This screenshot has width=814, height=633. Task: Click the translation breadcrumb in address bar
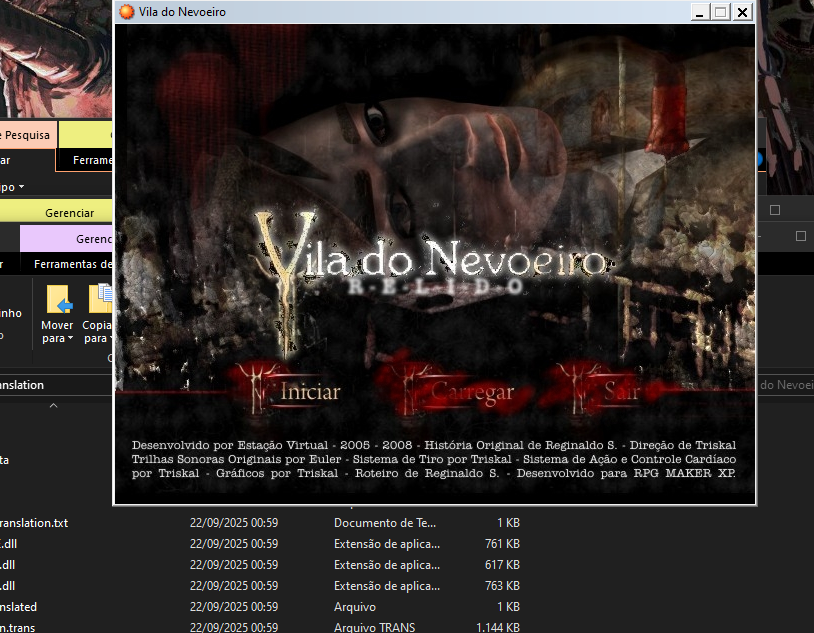(x=22, y=385)
